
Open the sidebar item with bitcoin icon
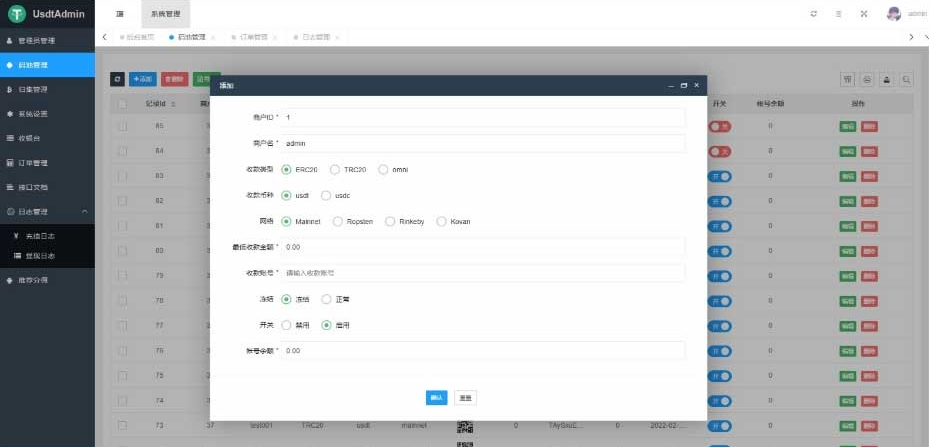(47, 90)
